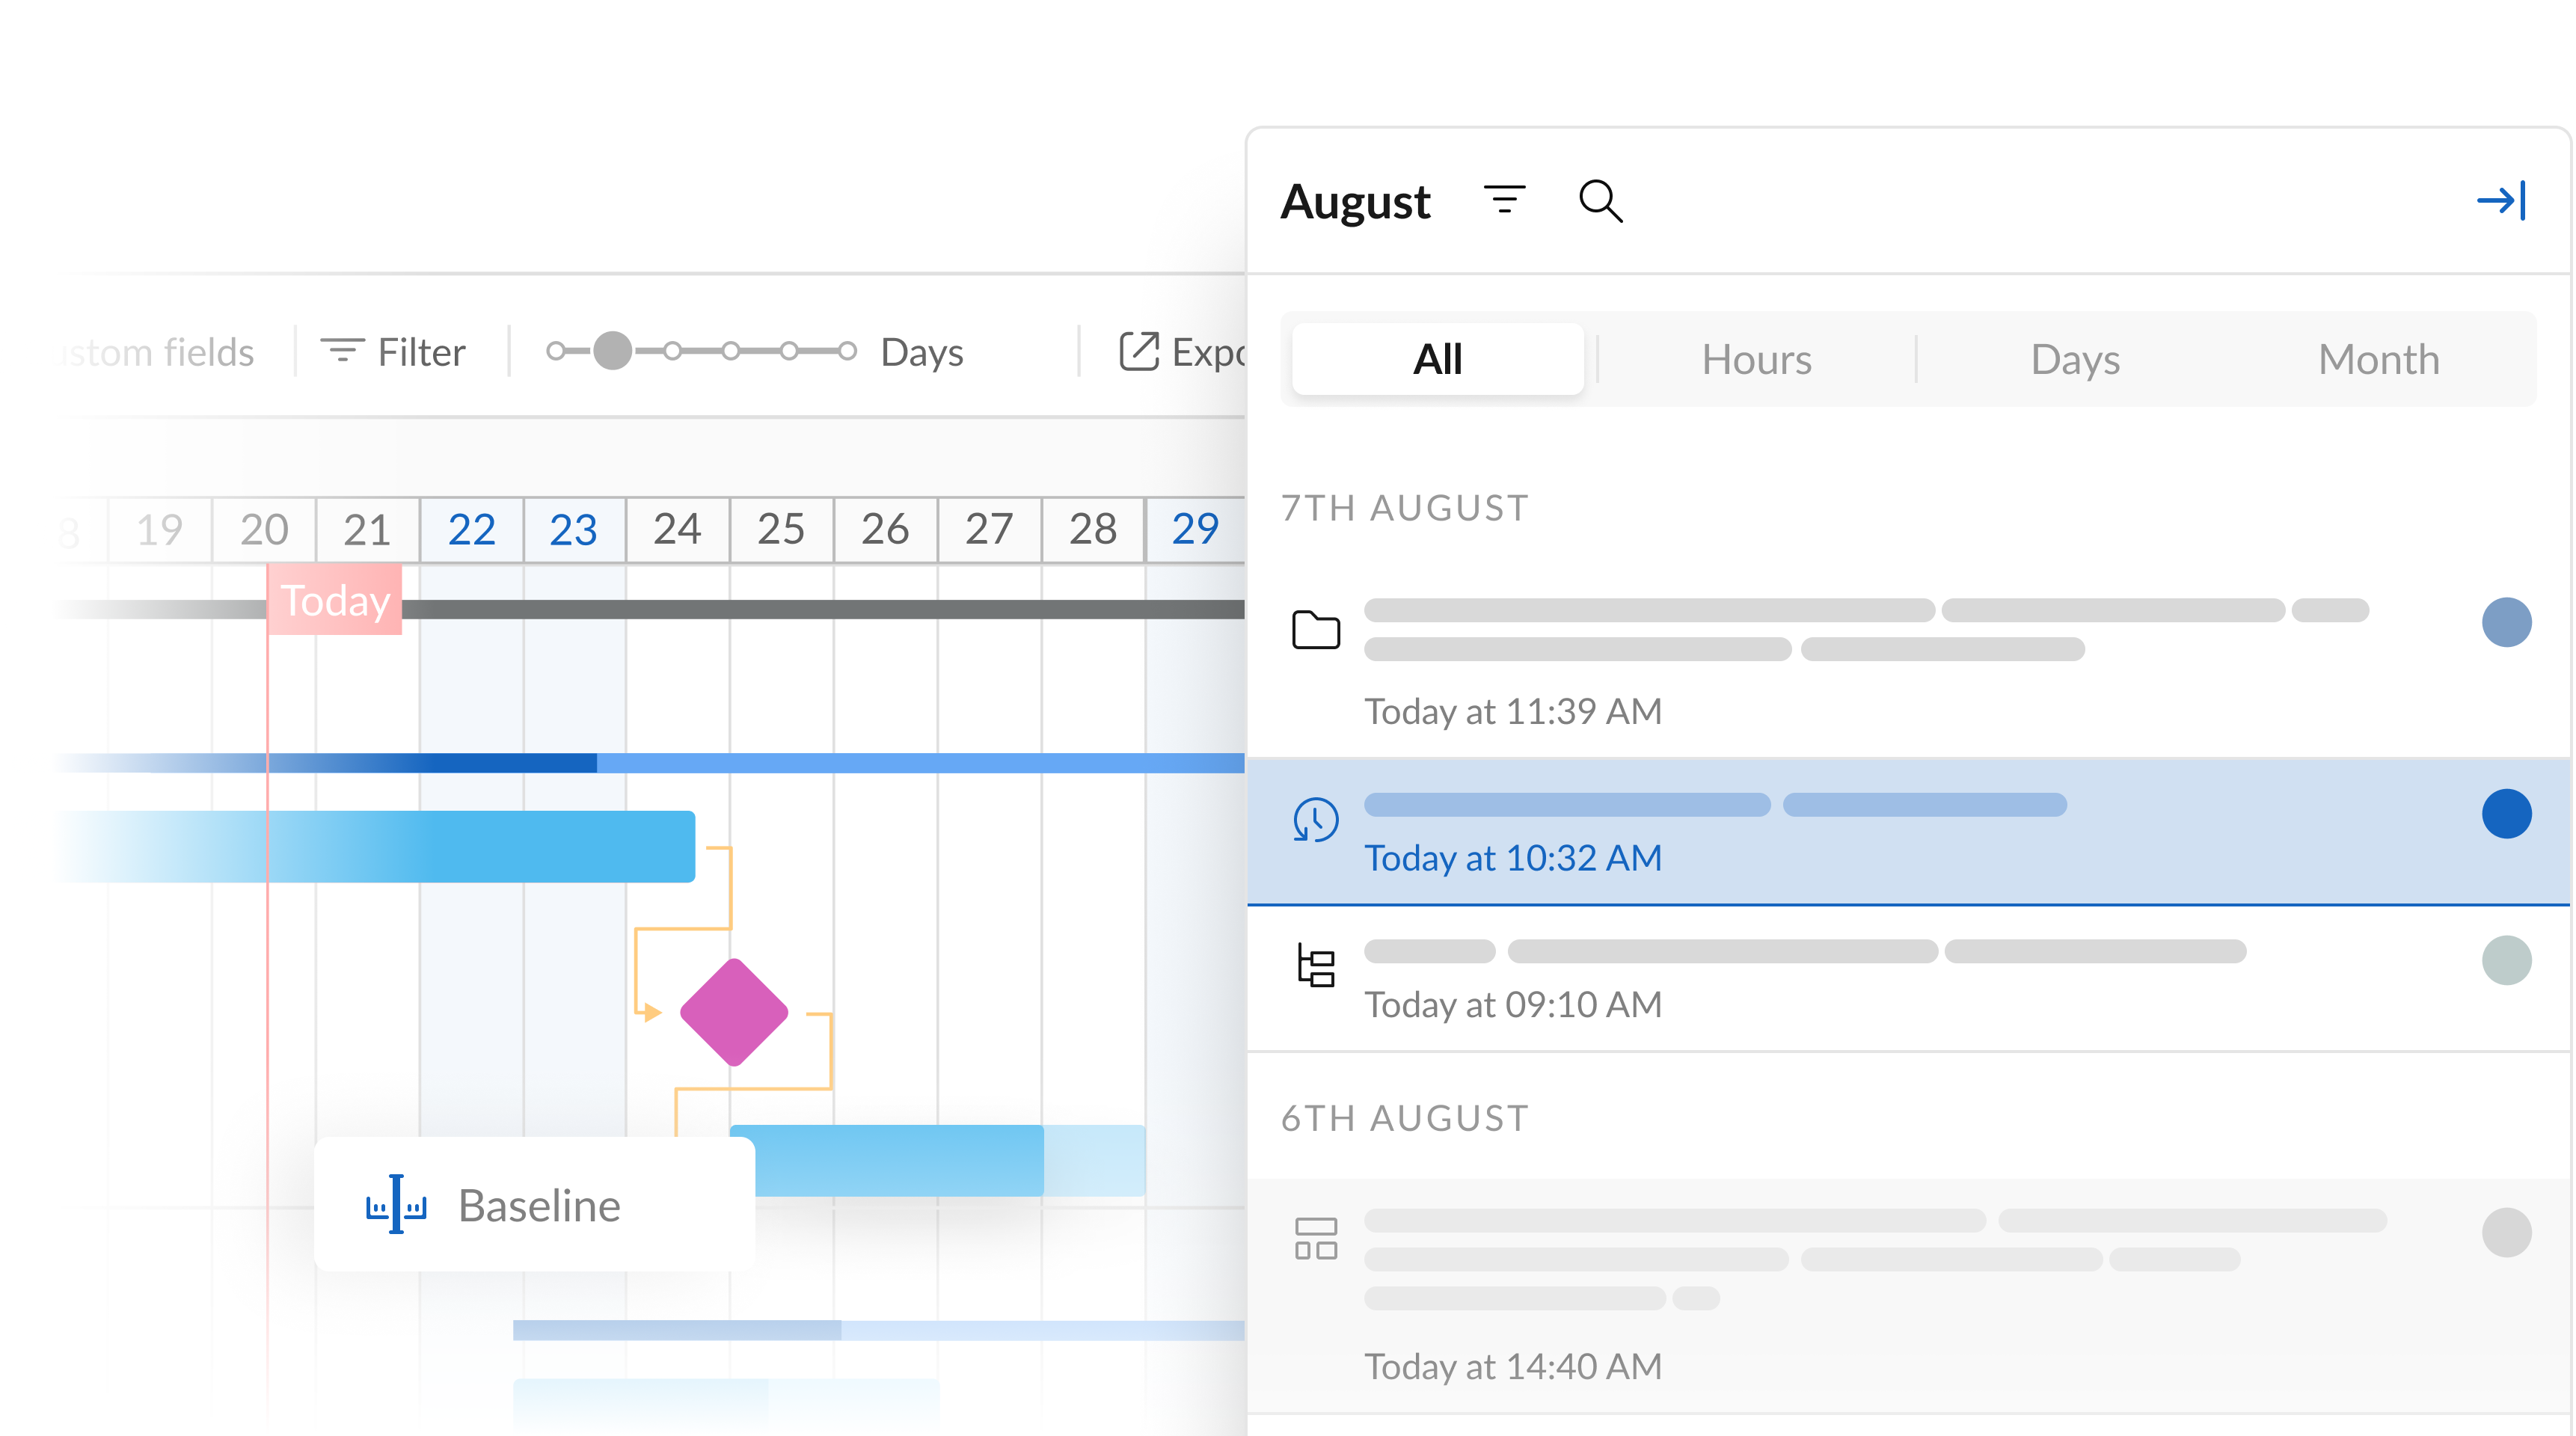Click date 22 in the timeline header

(x=471, y=529)
